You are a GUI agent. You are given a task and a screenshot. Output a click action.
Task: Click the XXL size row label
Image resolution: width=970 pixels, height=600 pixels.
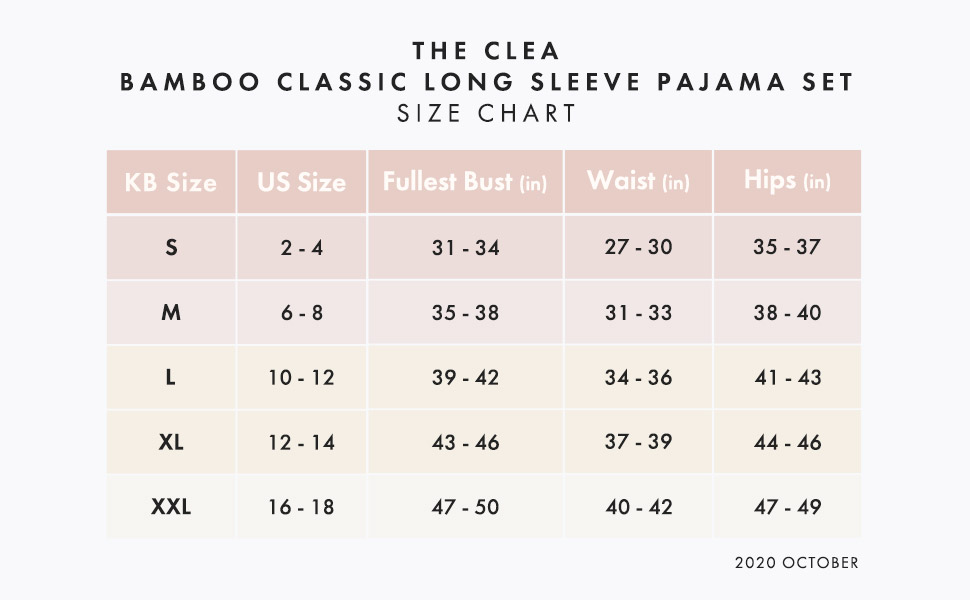[x=171, y=507]
